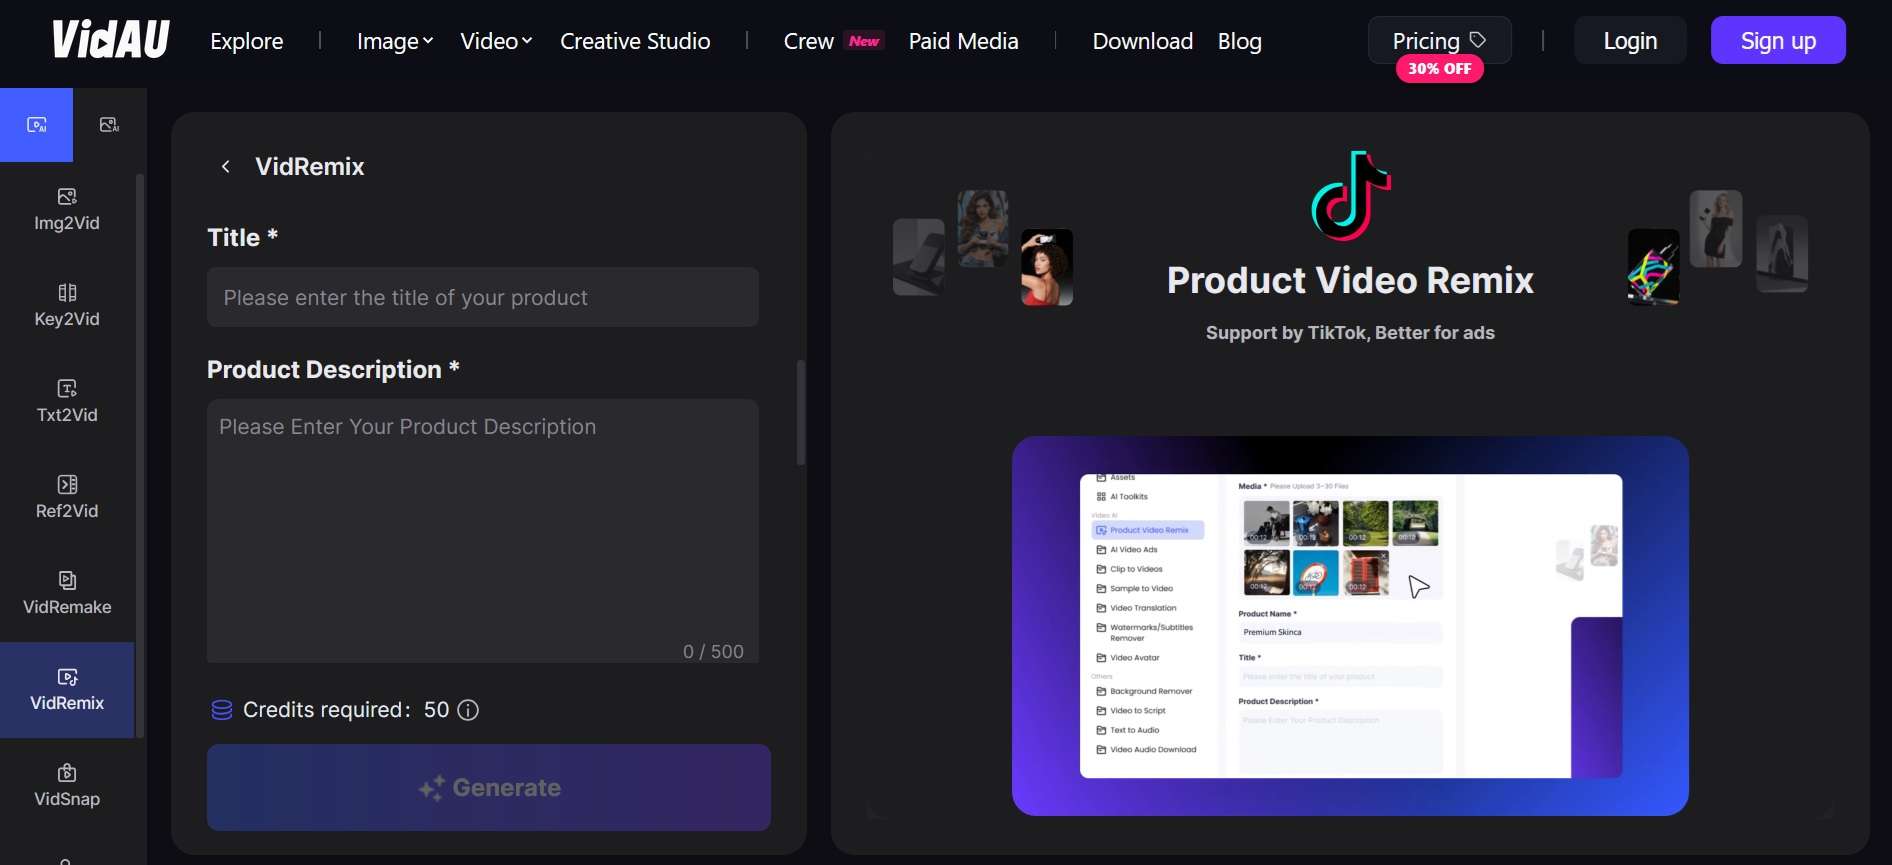Click the Sign up button
The image size is (1892, 865).
1778,40
